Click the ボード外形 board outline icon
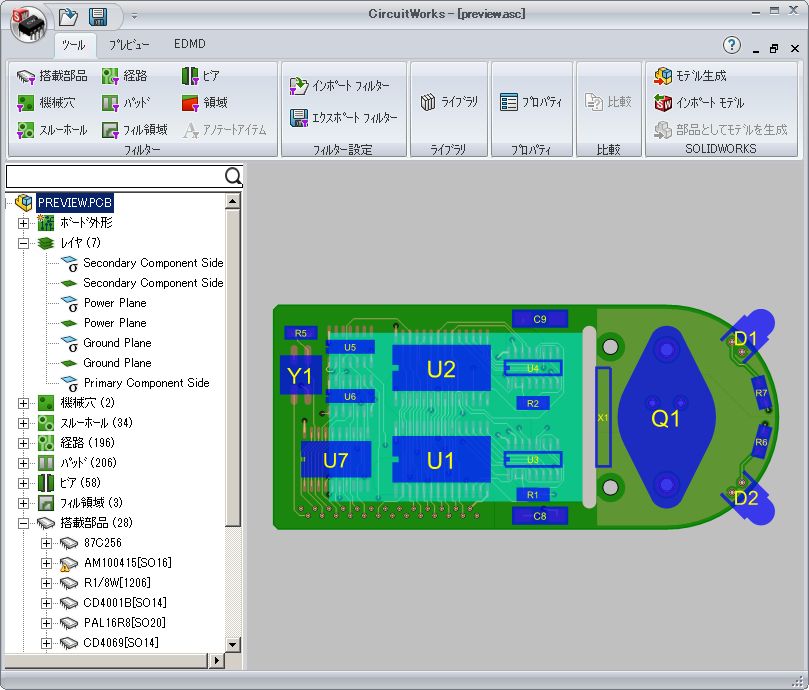This screenshot has height=690, width=809. pyautogui.click(x=45, y=222)
